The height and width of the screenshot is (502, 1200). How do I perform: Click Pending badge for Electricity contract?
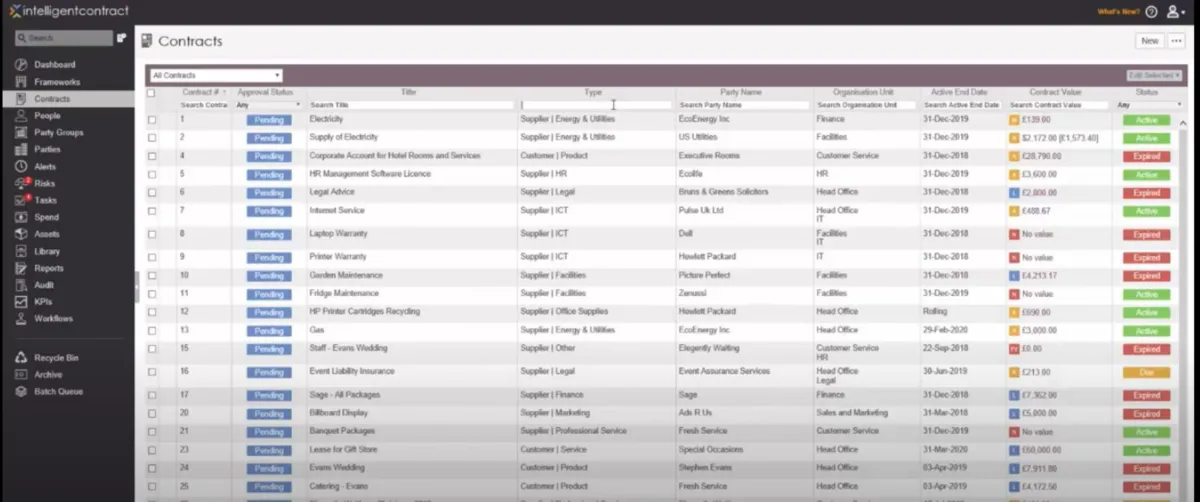269,120
